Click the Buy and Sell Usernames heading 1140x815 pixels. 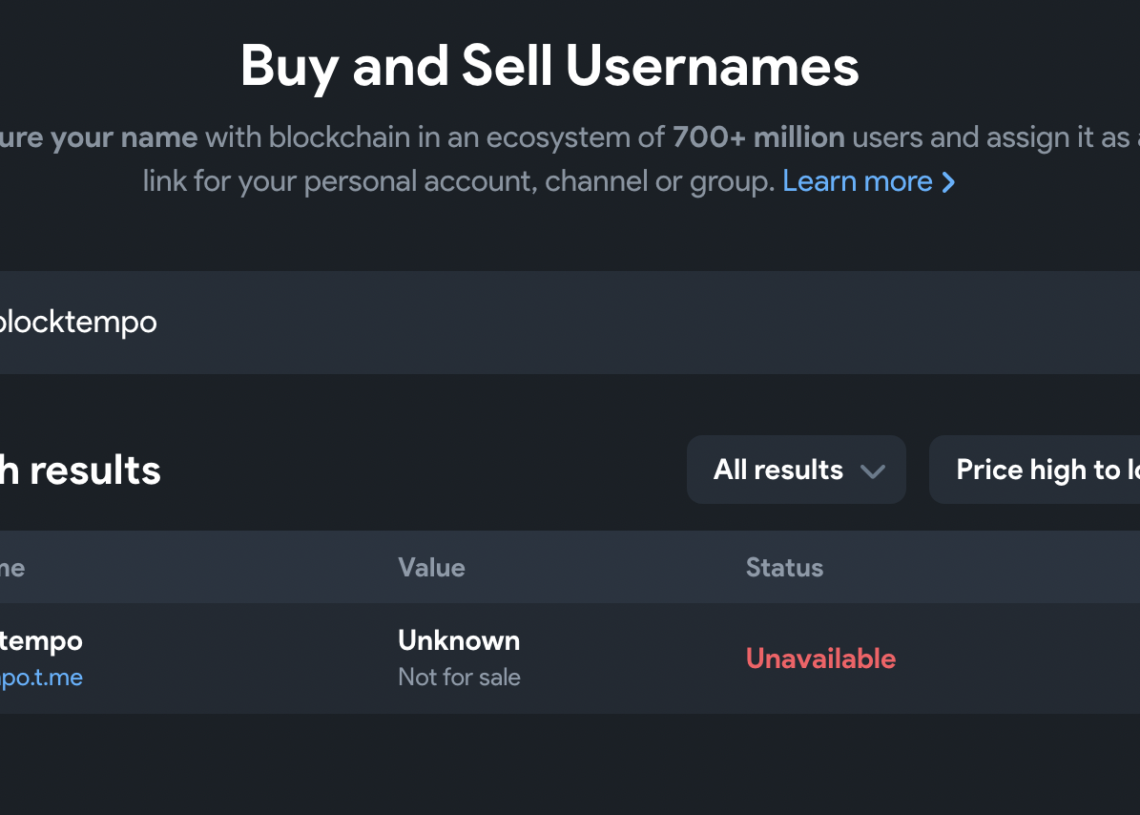coord(549,66)
